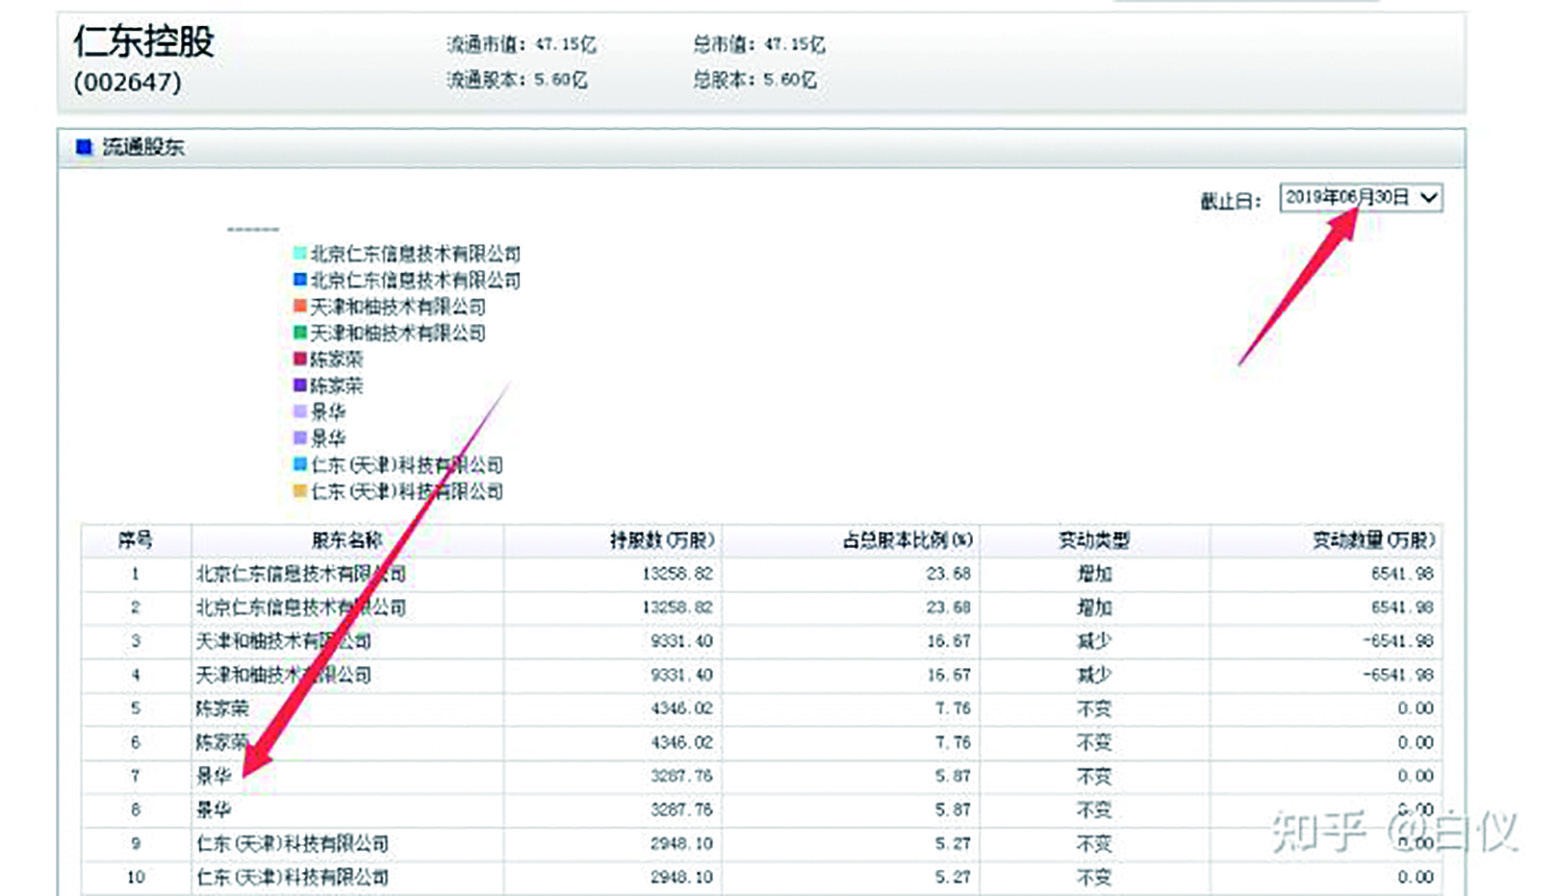Click the 变动类型 column header
The width and height of the screenshot is (1559, 896).
(1098, 539)
